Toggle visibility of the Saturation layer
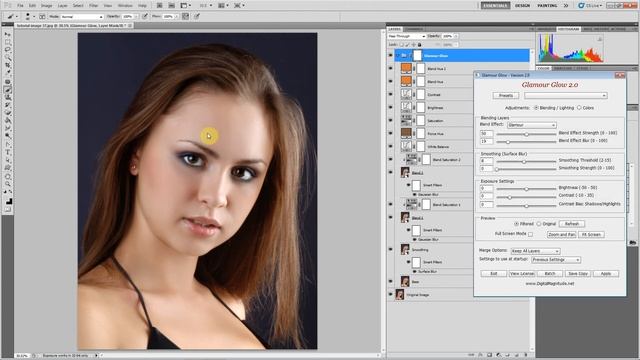Viewport: 640px width, 360px height. click(x=391, y=120)
